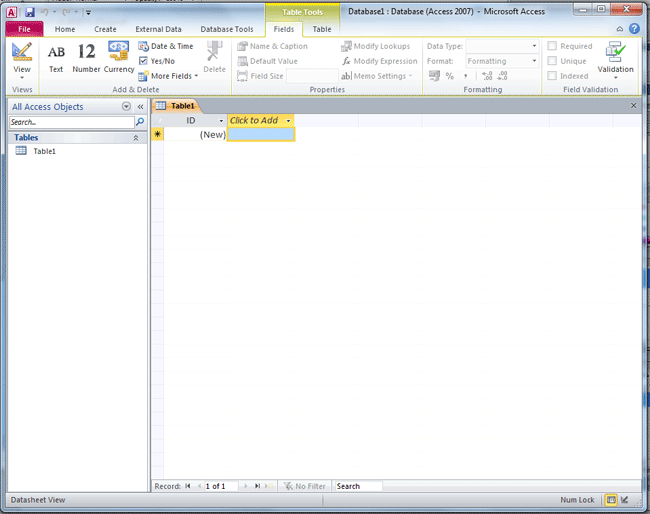The image size is (650, 514).
Task: Click the decrease decimals icon
Action: [502, 76]
